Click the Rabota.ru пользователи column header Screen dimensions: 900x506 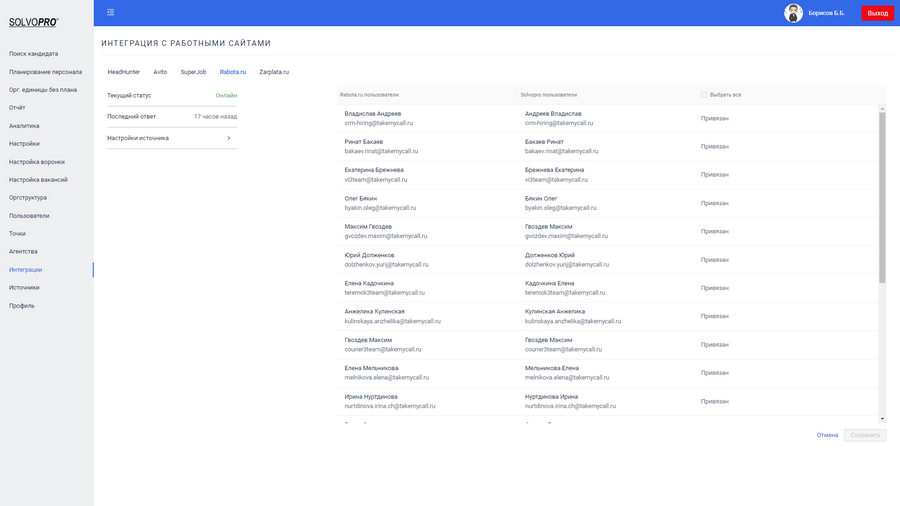coord(369,95)
